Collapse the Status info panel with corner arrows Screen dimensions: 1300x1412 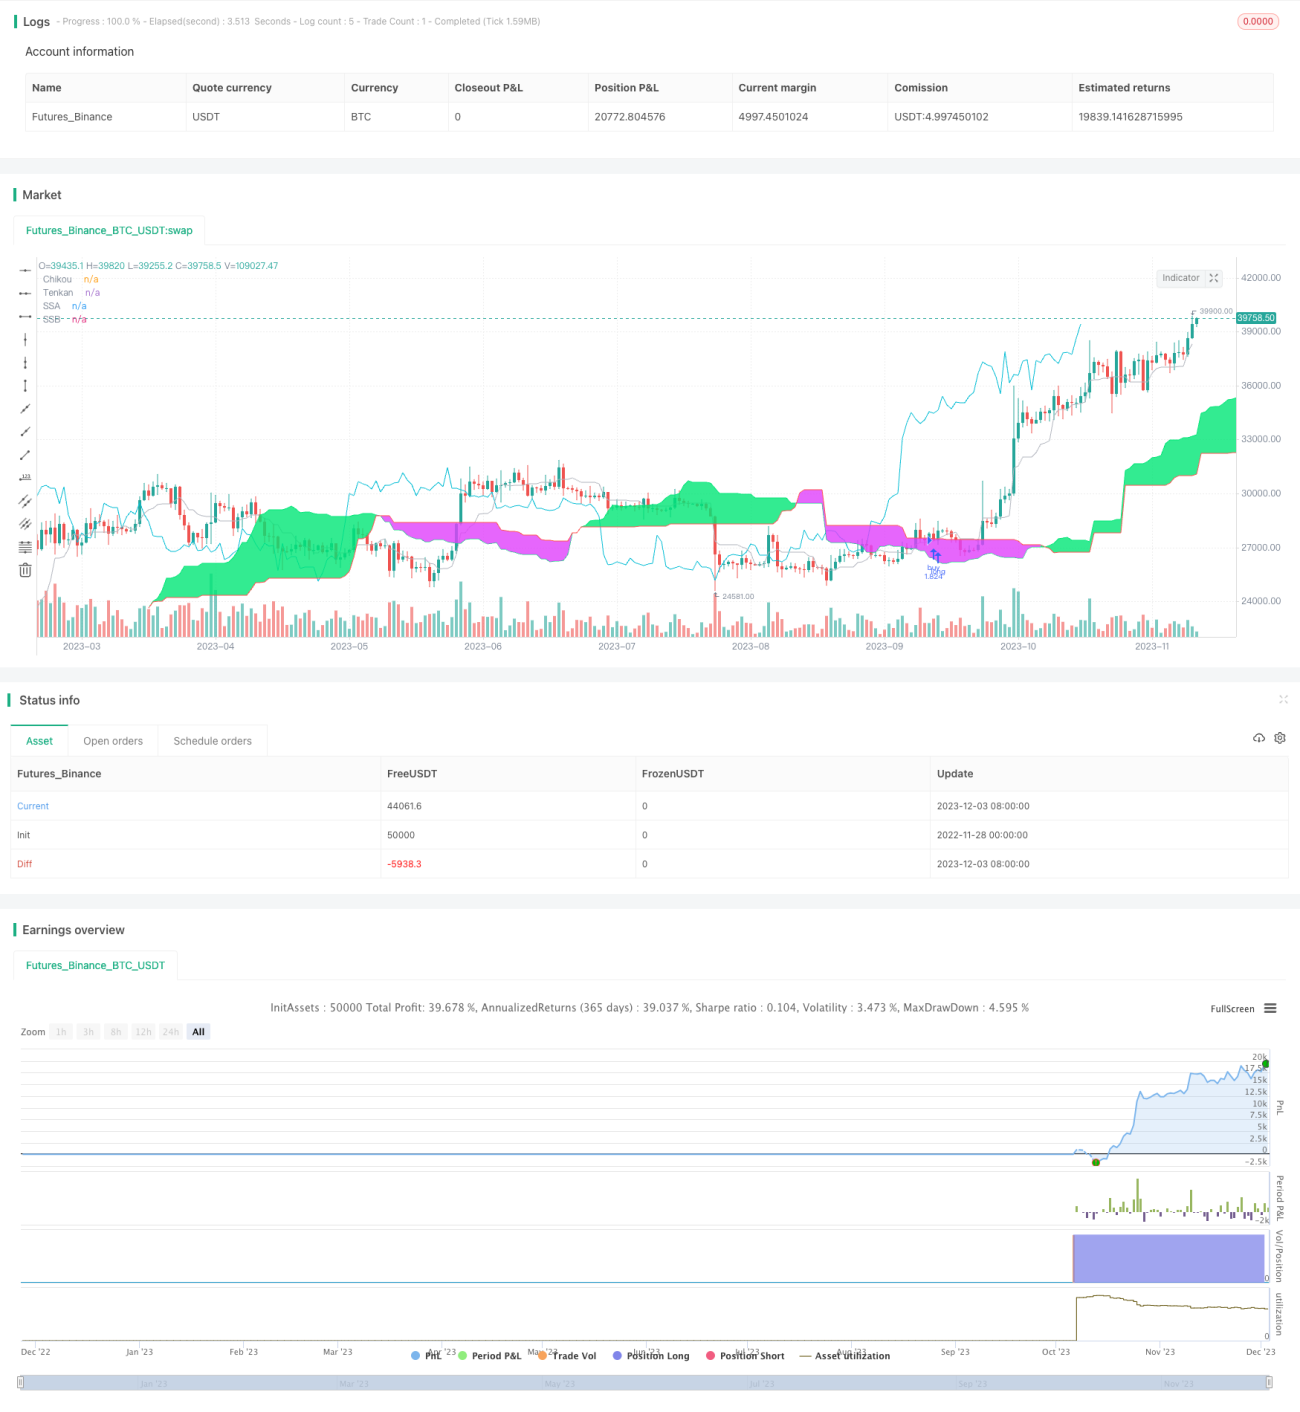coord(1283,700)
